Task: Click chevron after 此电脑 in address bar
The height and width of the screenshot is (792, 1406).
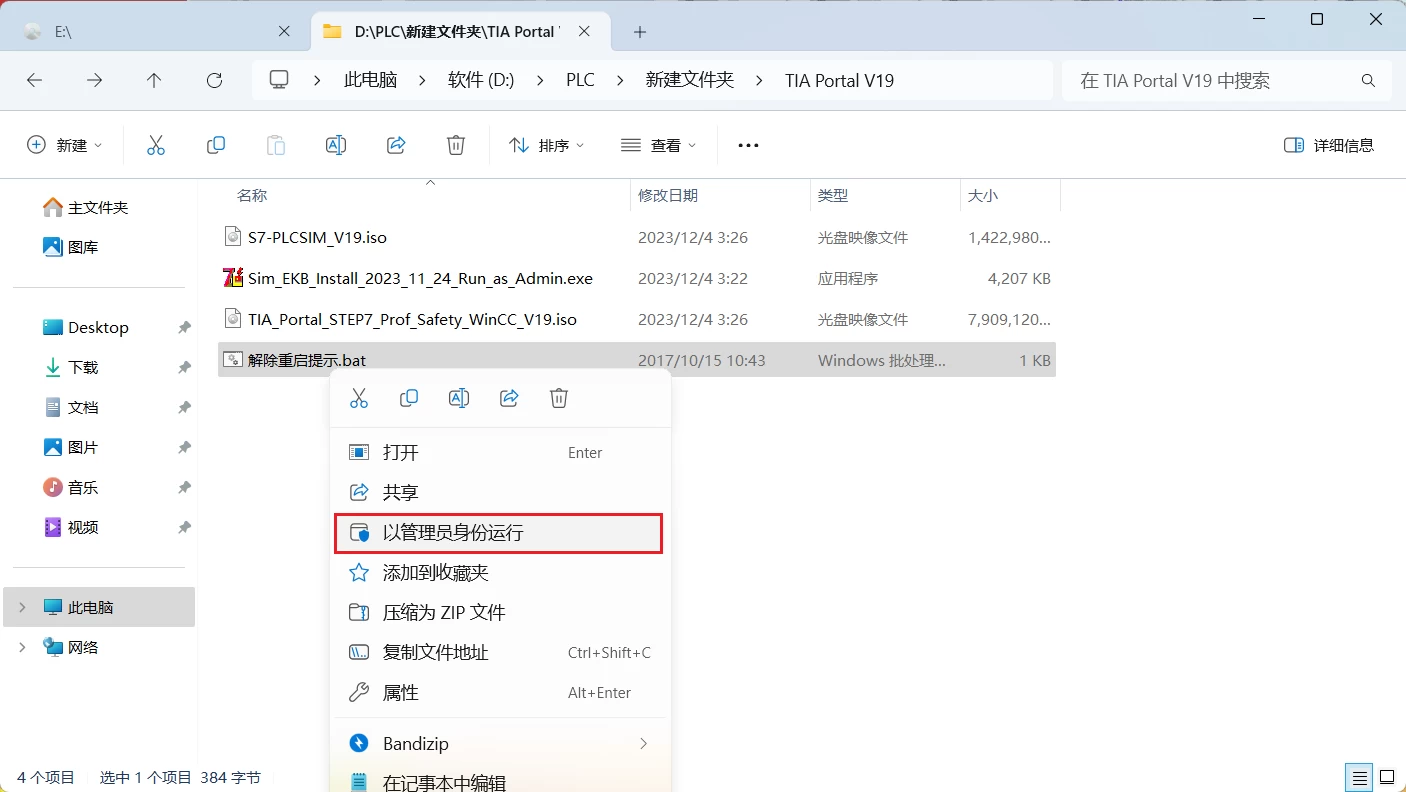Action: [422, 80]
